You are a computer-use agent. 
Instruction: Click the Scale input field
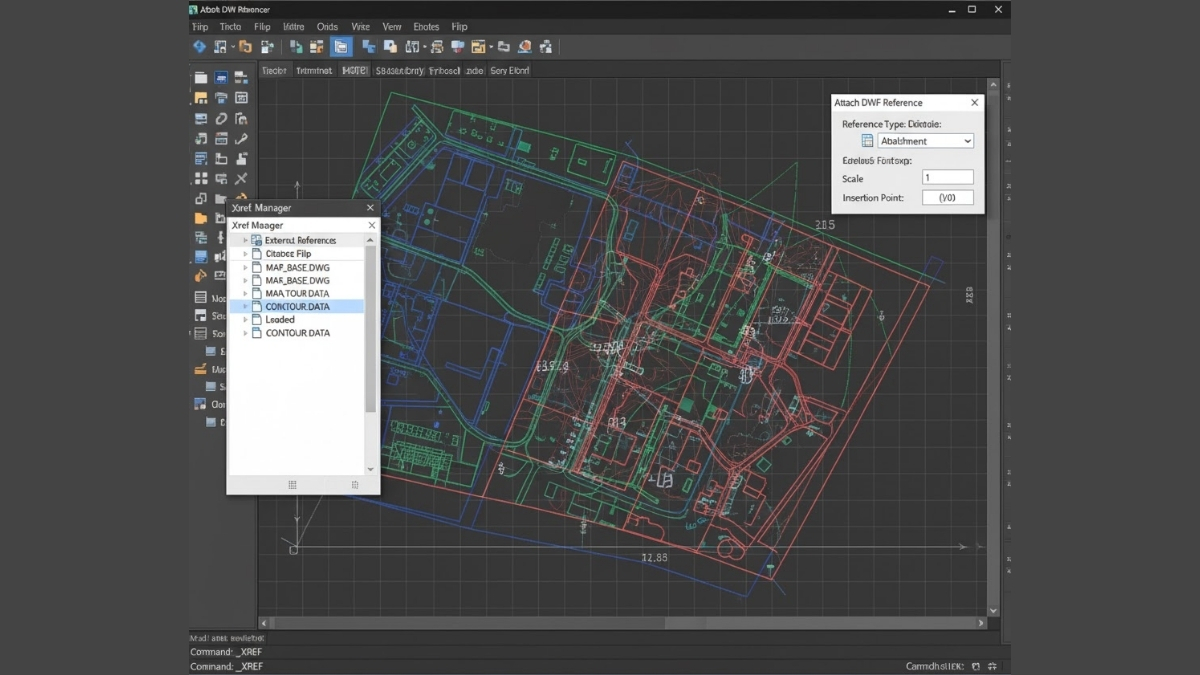click(946, 177)
